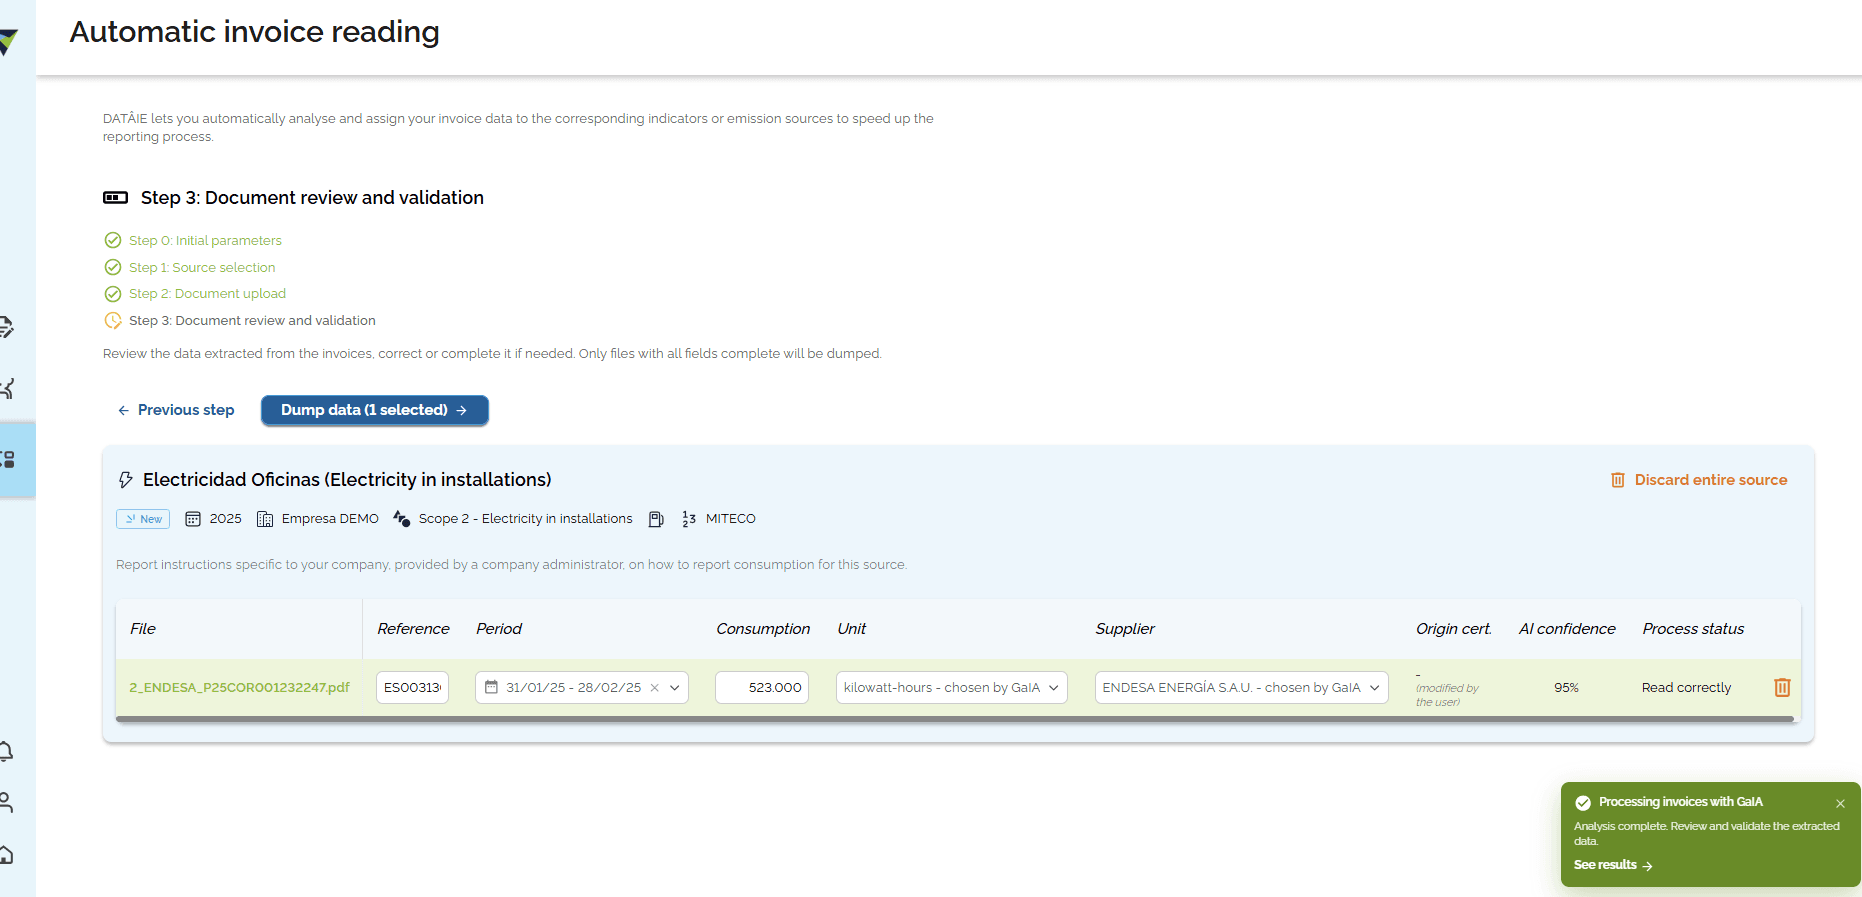Click the New badge on the source

click(143, 519)
